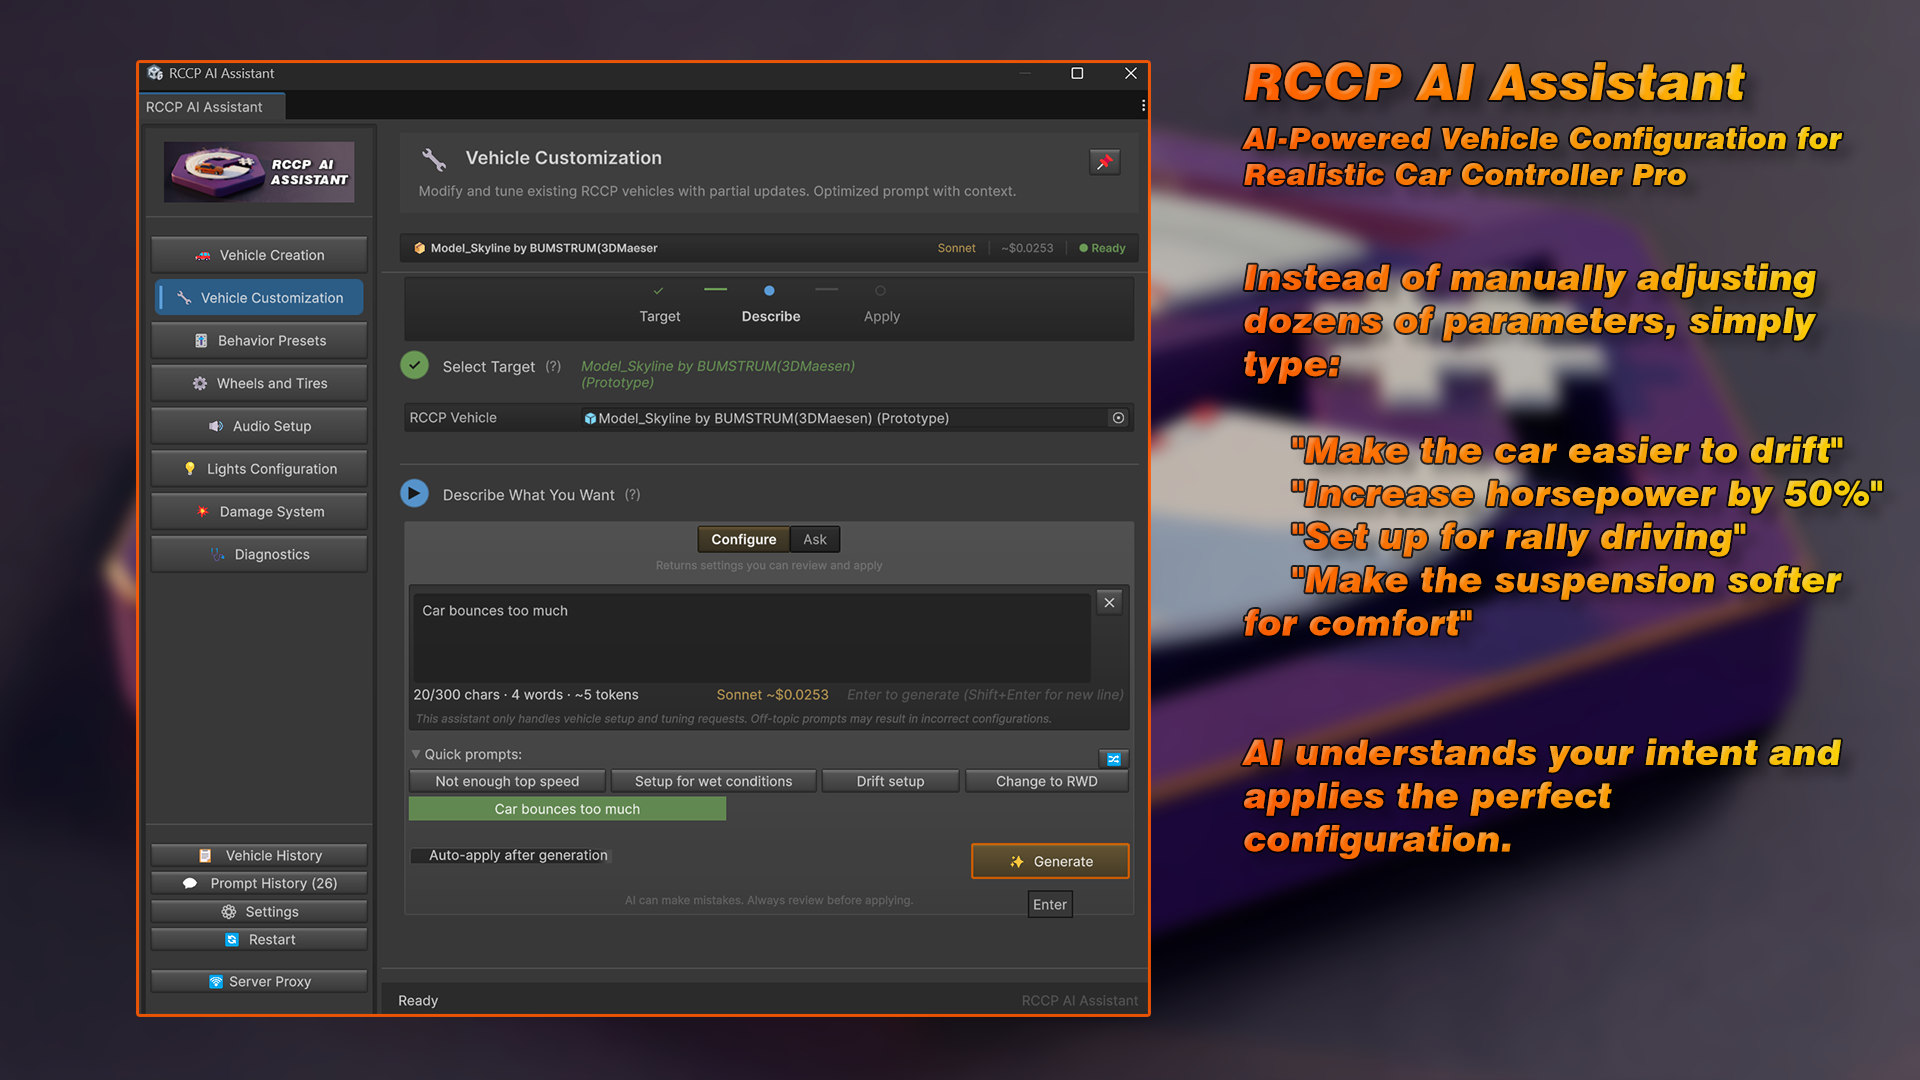Select the RCCP AI Assistant window tab

(211, 107)
